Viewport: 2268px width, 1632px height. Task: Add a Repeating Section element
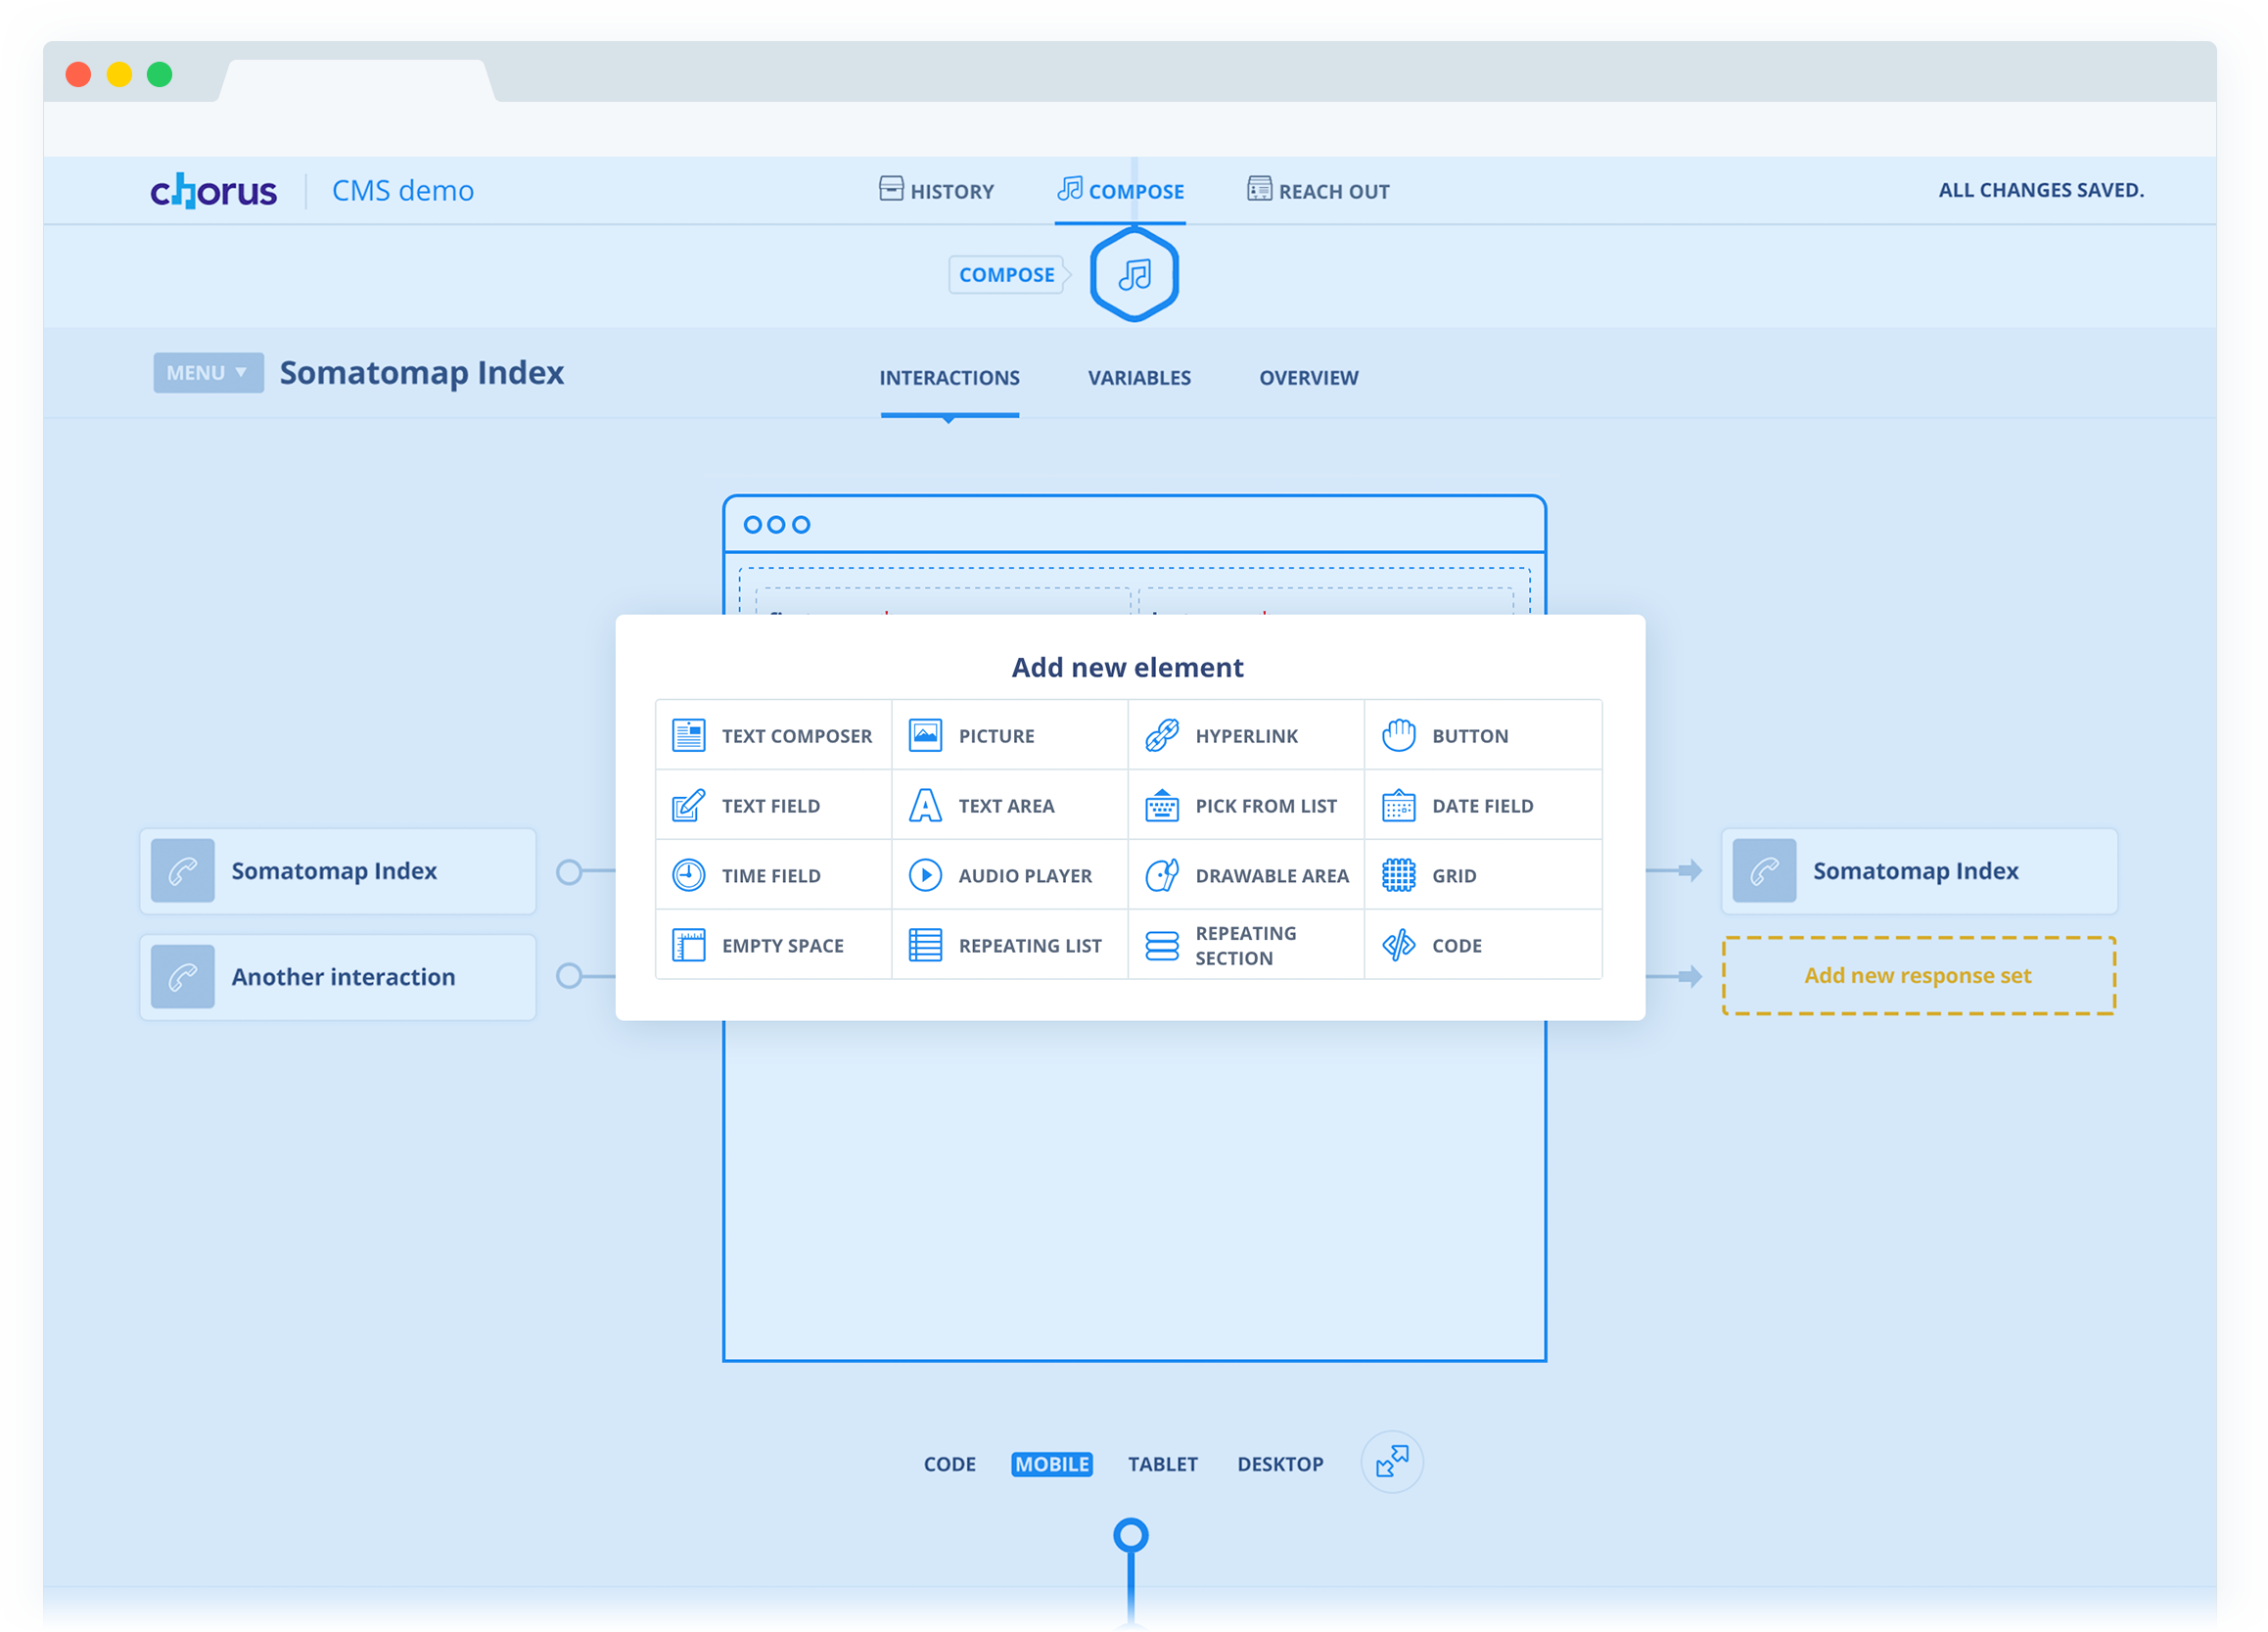pyautogui.click(x=1245, y=945)
